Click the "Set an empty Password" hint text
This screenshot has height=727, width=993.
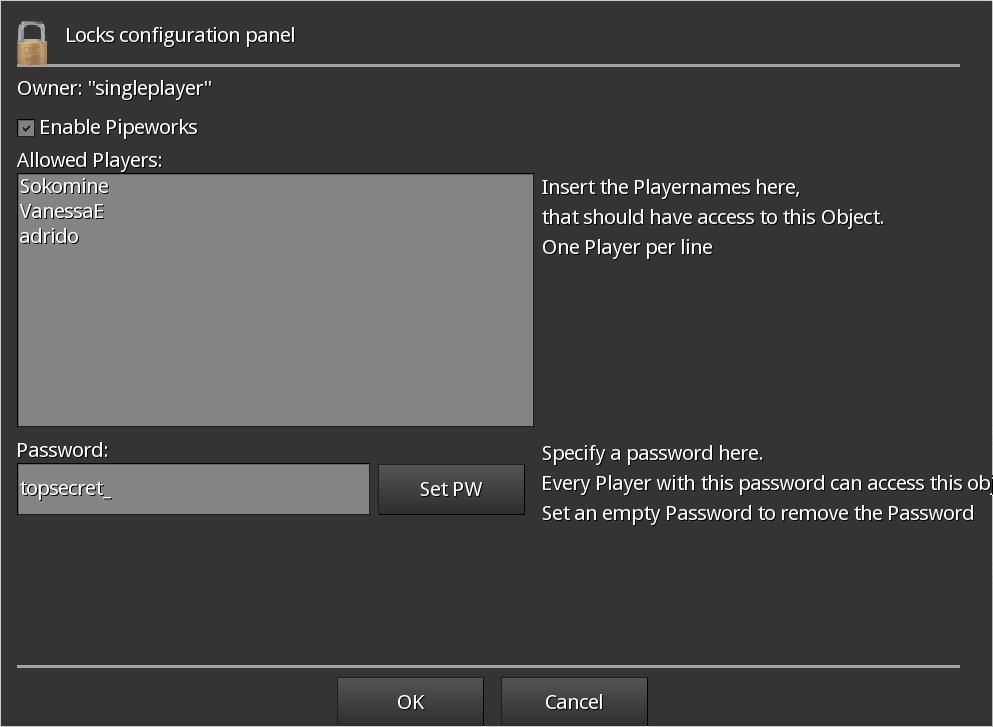click(x=757, y=513)
